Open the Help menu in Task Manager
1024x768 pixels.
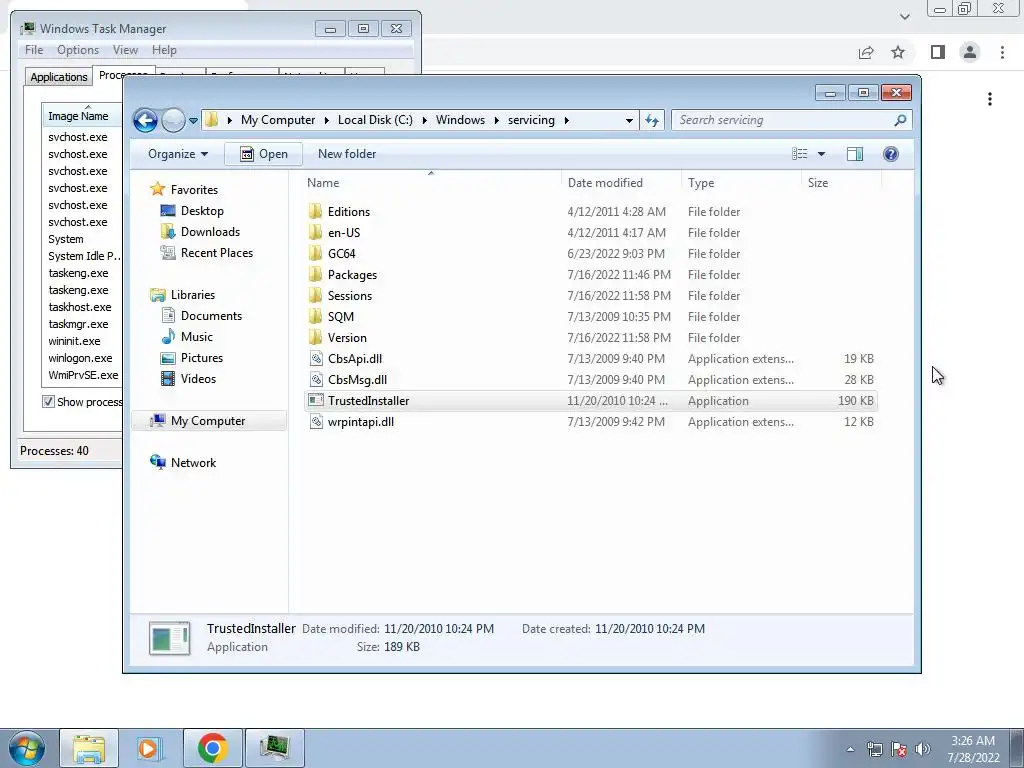tap(164, 50)
